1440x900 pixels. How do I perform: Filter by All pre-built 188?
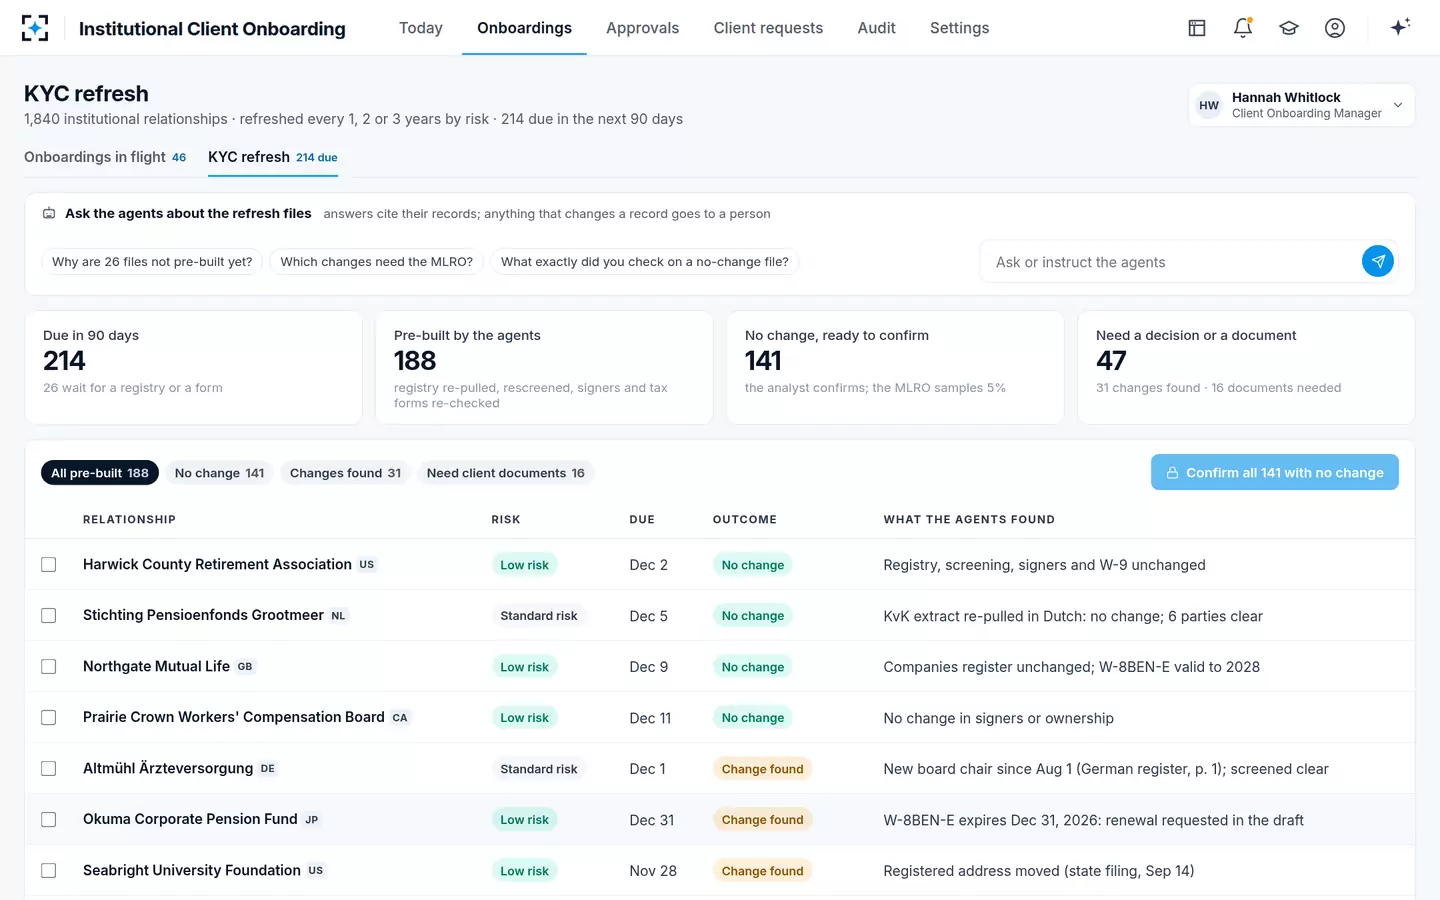point(100,473)
